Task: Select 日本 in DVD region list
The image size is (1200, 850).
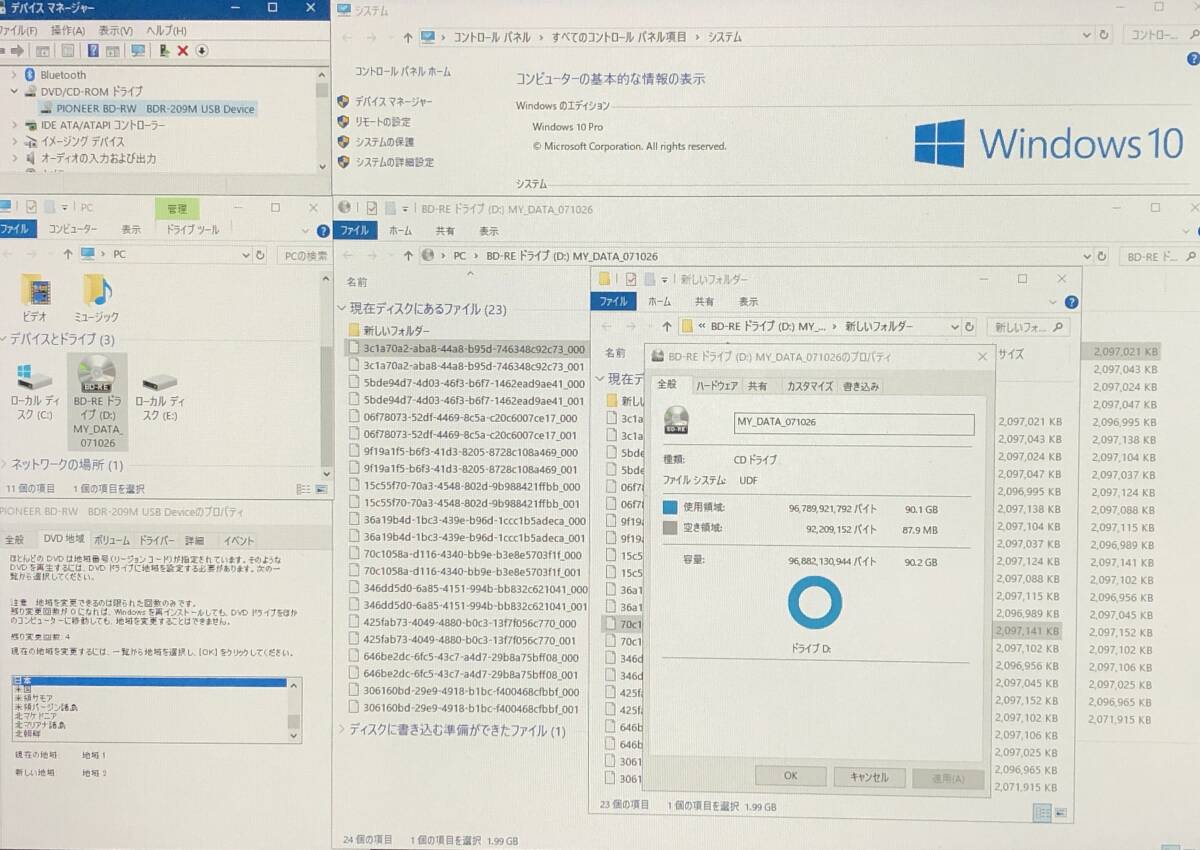Action: [150, 681]
